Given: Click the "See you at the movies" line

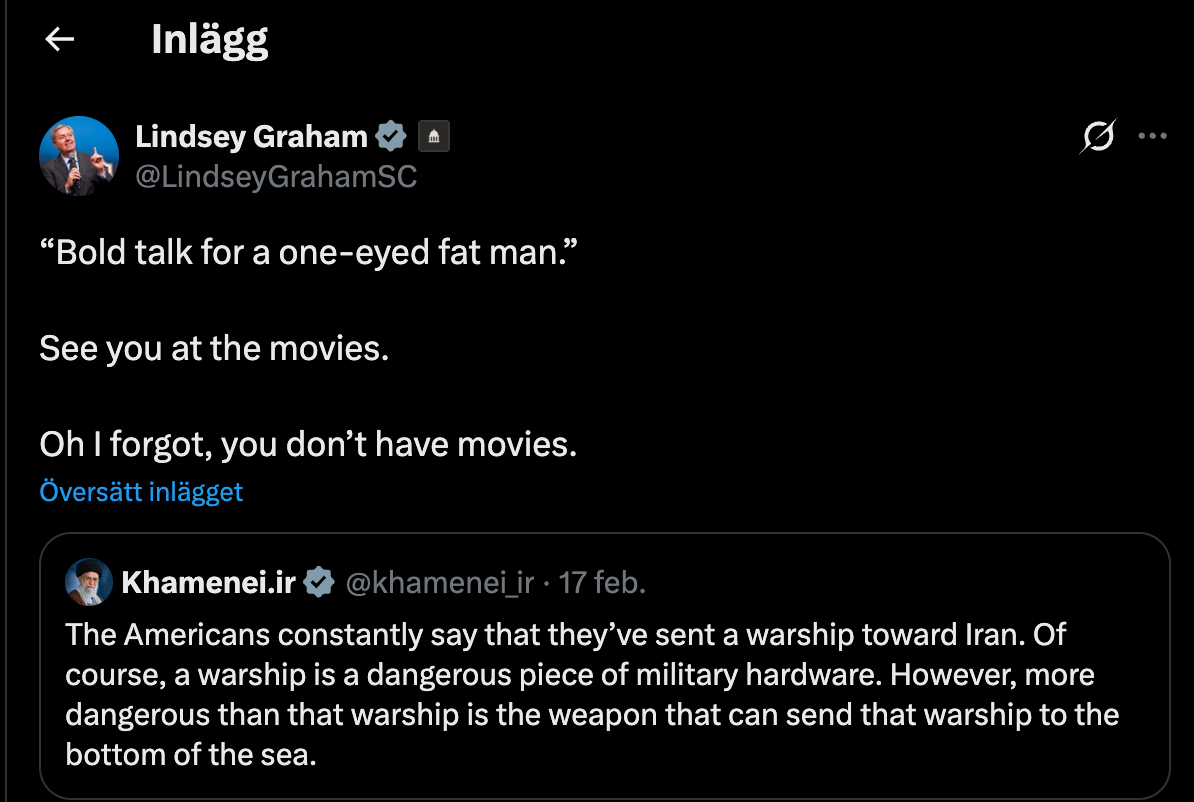Looking at the screenshot, I should pyautogui.click(x=213, y=348).
